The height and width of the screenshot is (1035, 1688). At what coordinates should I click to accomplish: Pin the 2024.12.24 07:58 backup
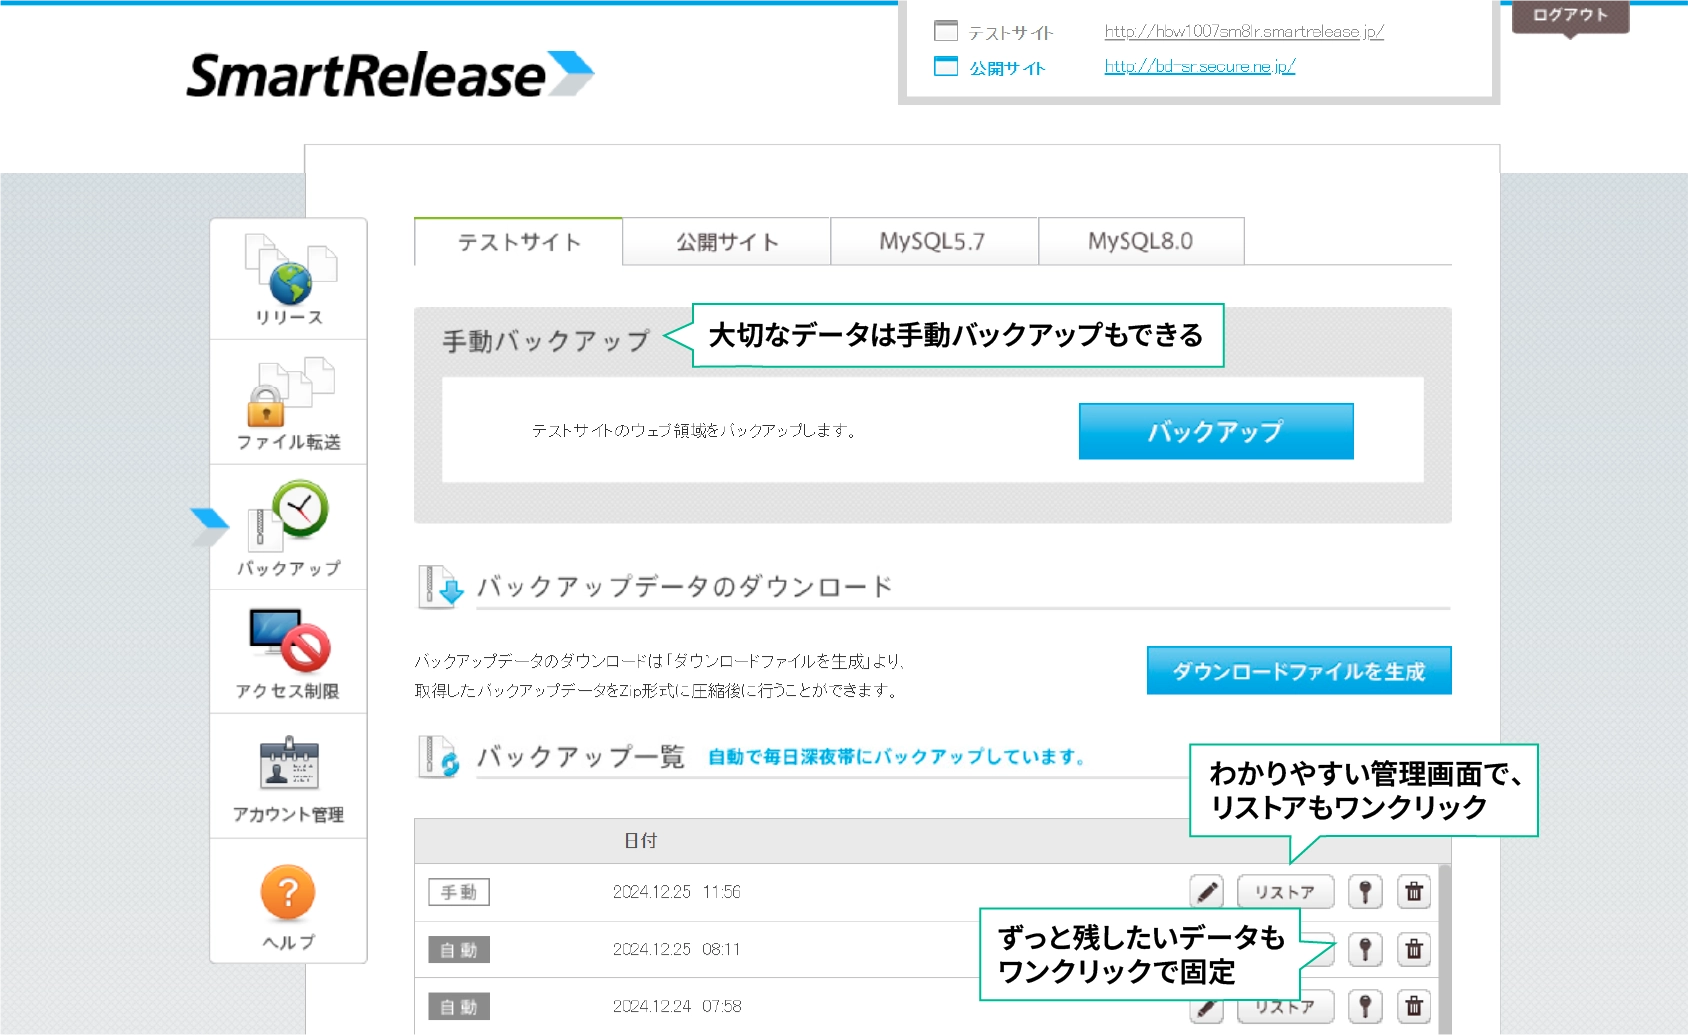tap(1365, 1006)
